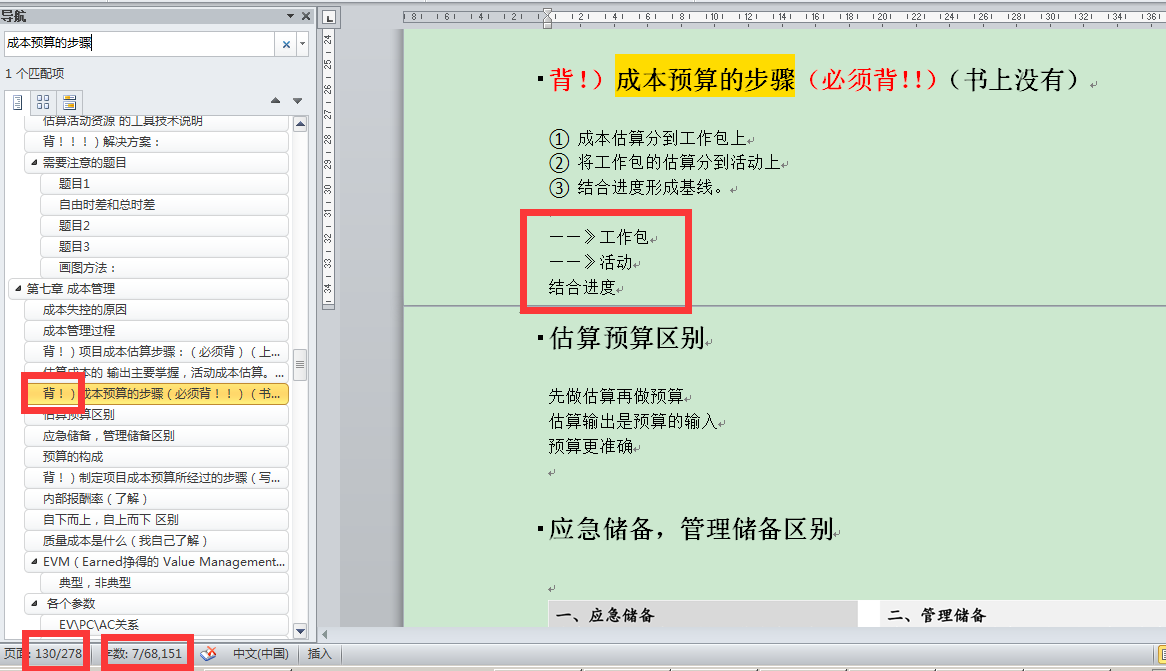
Task: Jump to heading 背！）制定项目成本预算所经过的步骤
Action: [x=156, y=478]
